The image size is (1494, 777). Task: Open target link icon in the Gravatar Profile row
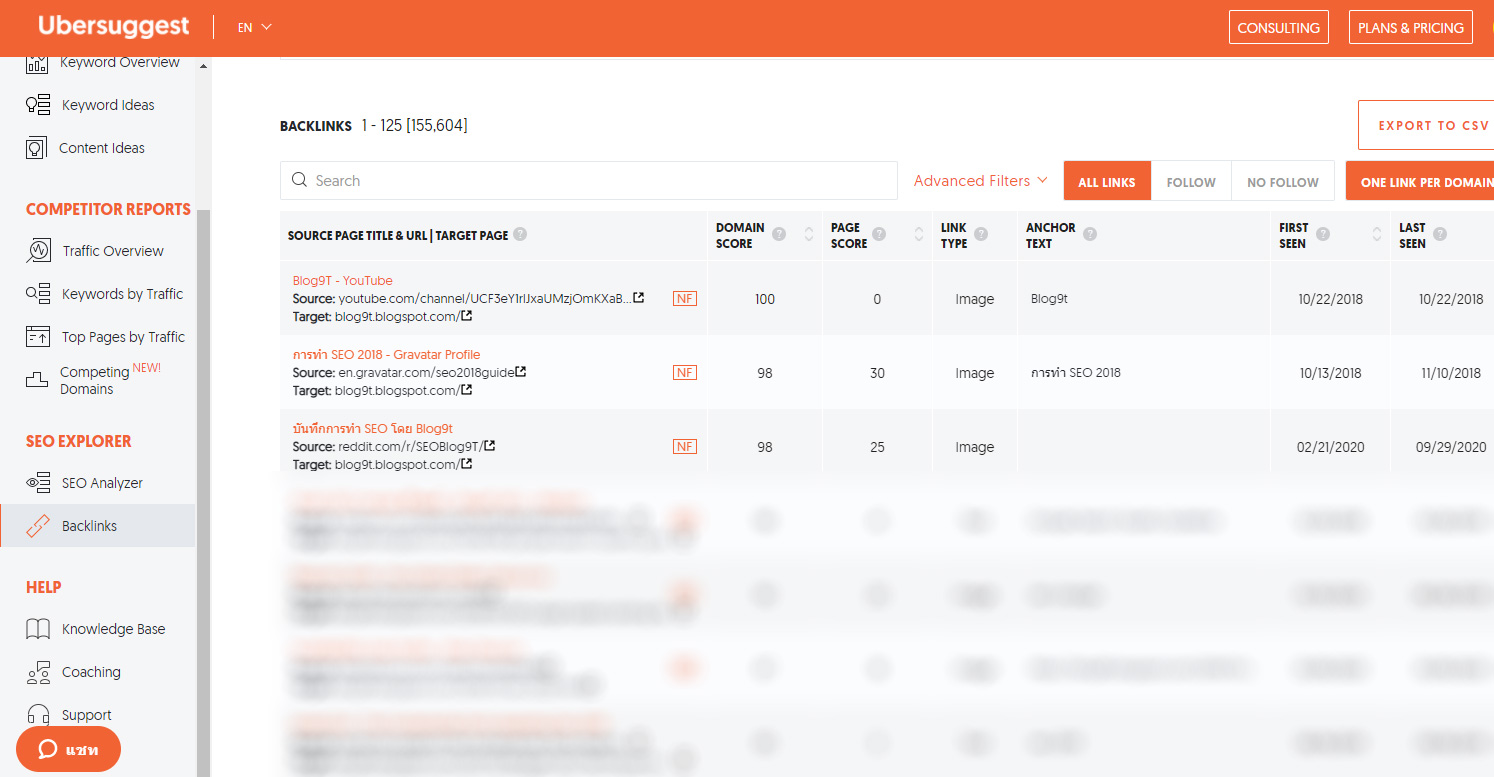(467, 390)
